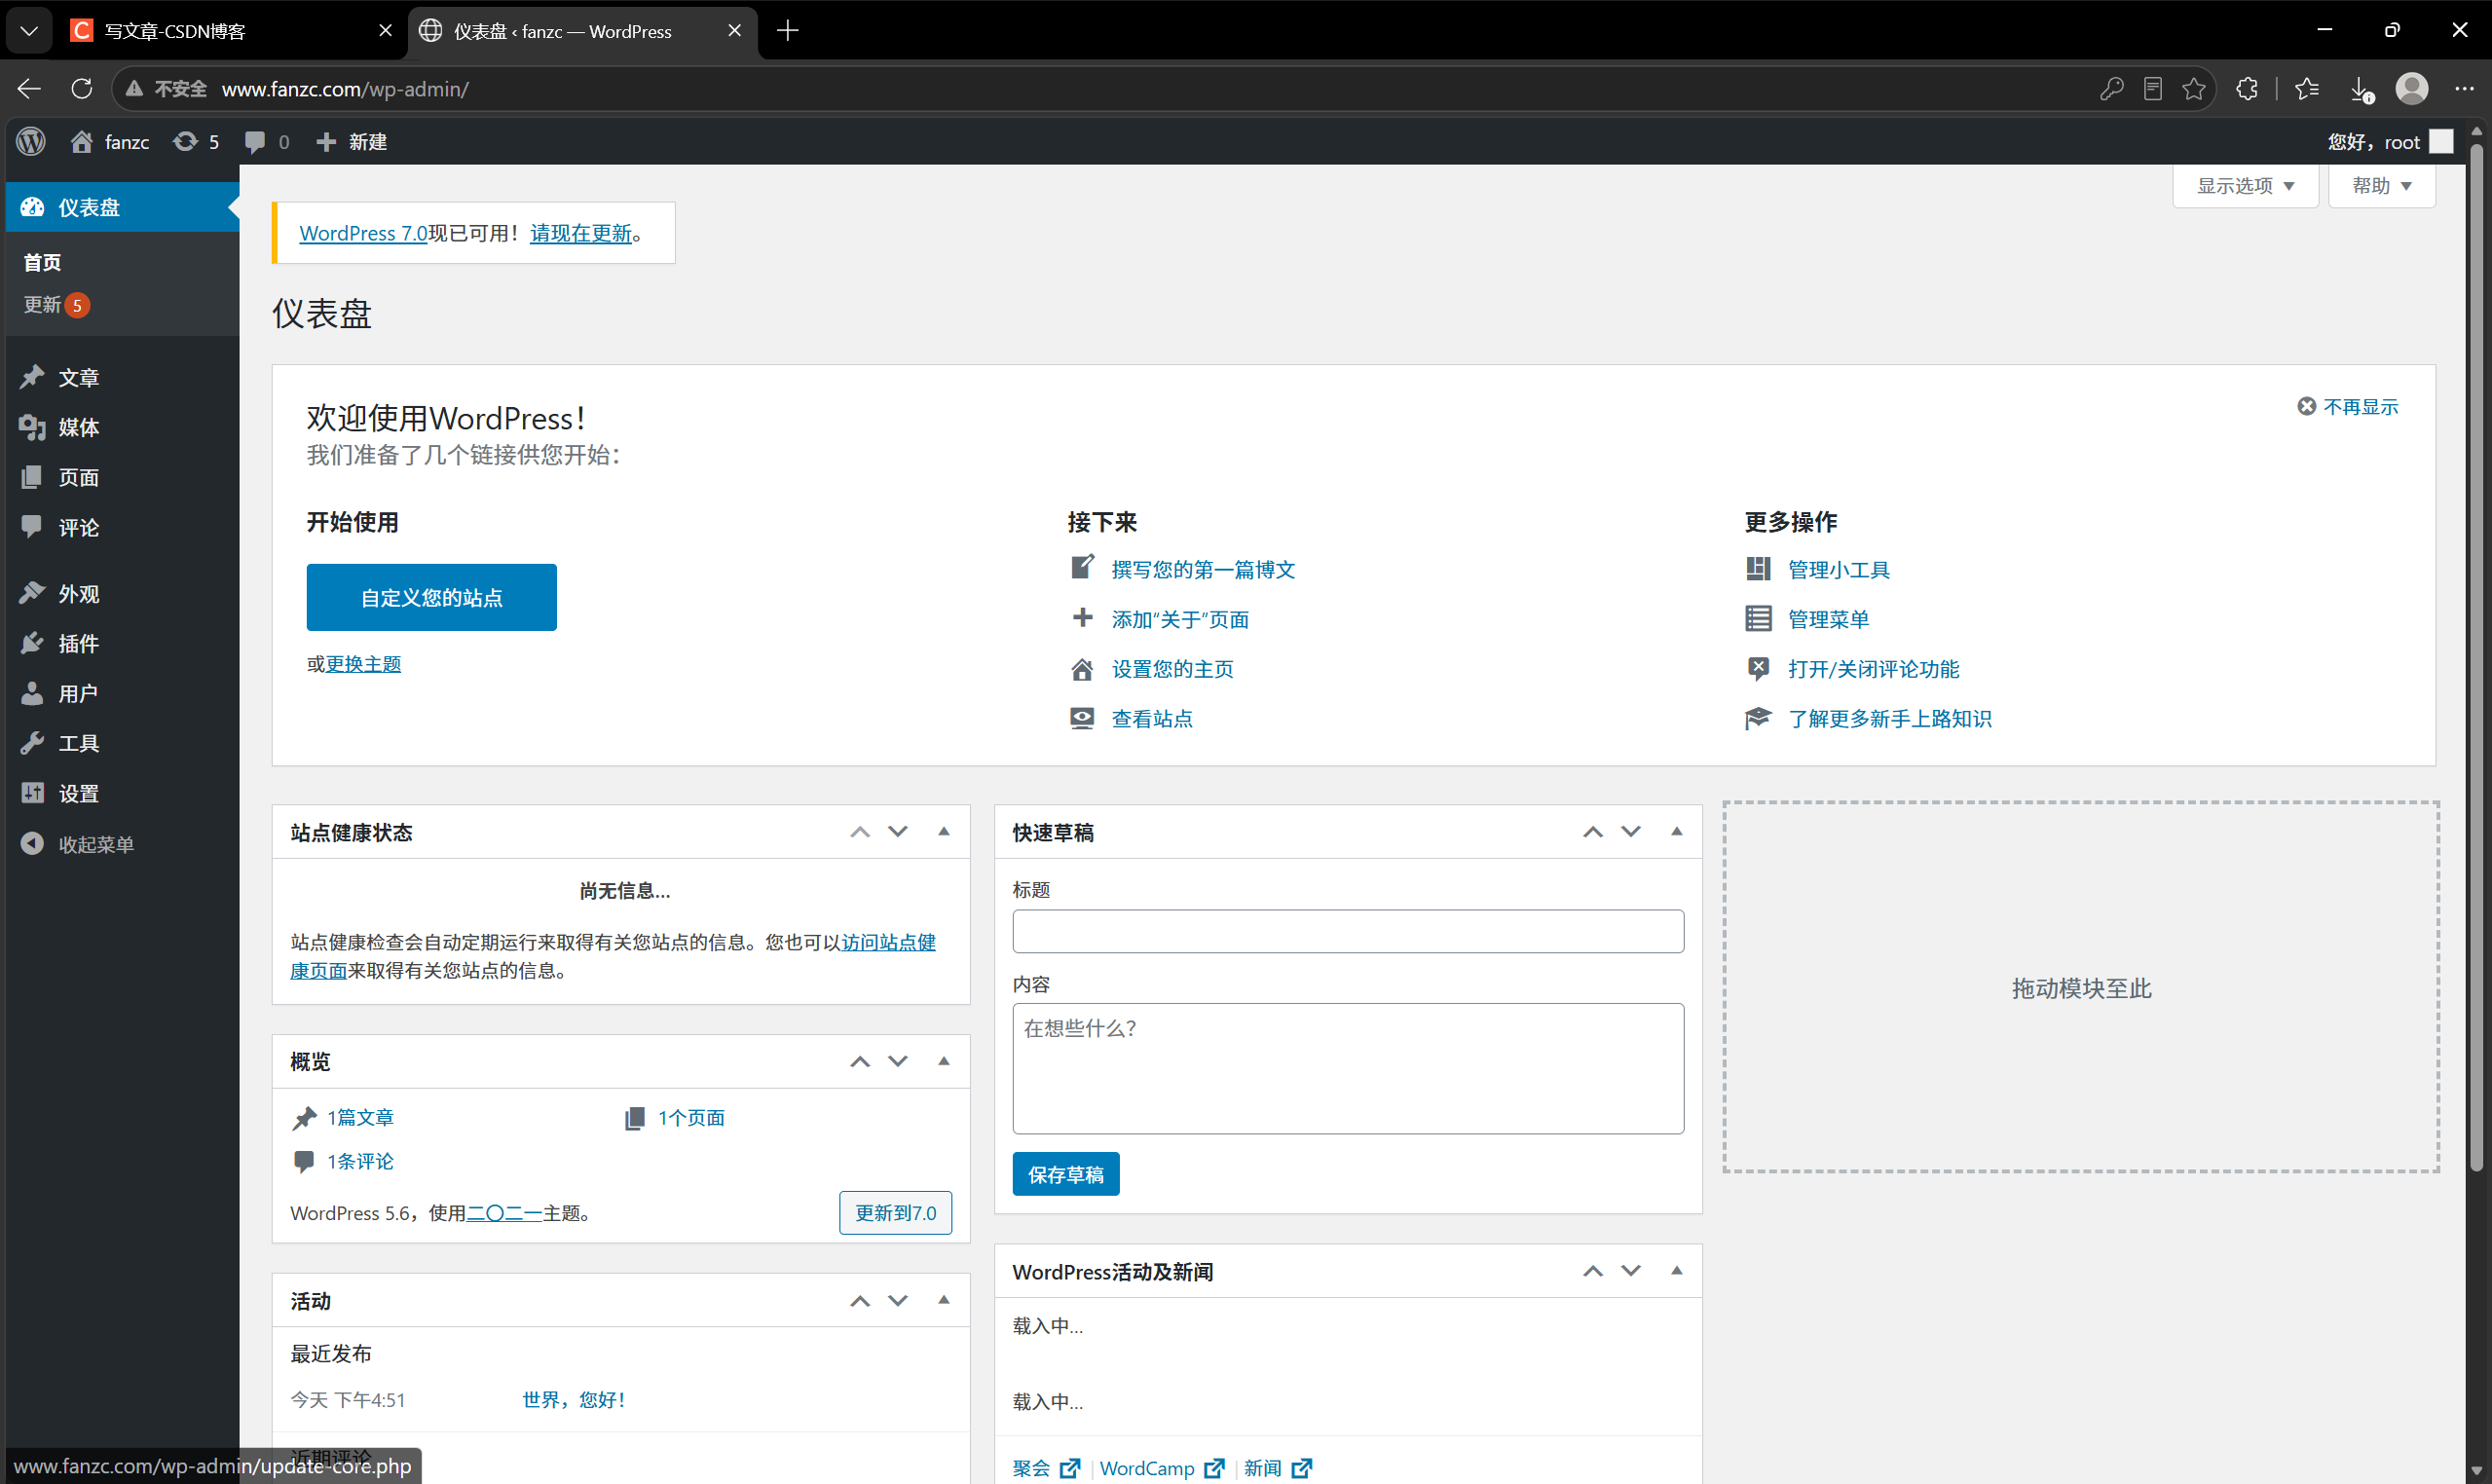This screenshot has width=2492, height=1484.
Task: Move 站点健康状态 widget up
Action: (x=860, y=832)
